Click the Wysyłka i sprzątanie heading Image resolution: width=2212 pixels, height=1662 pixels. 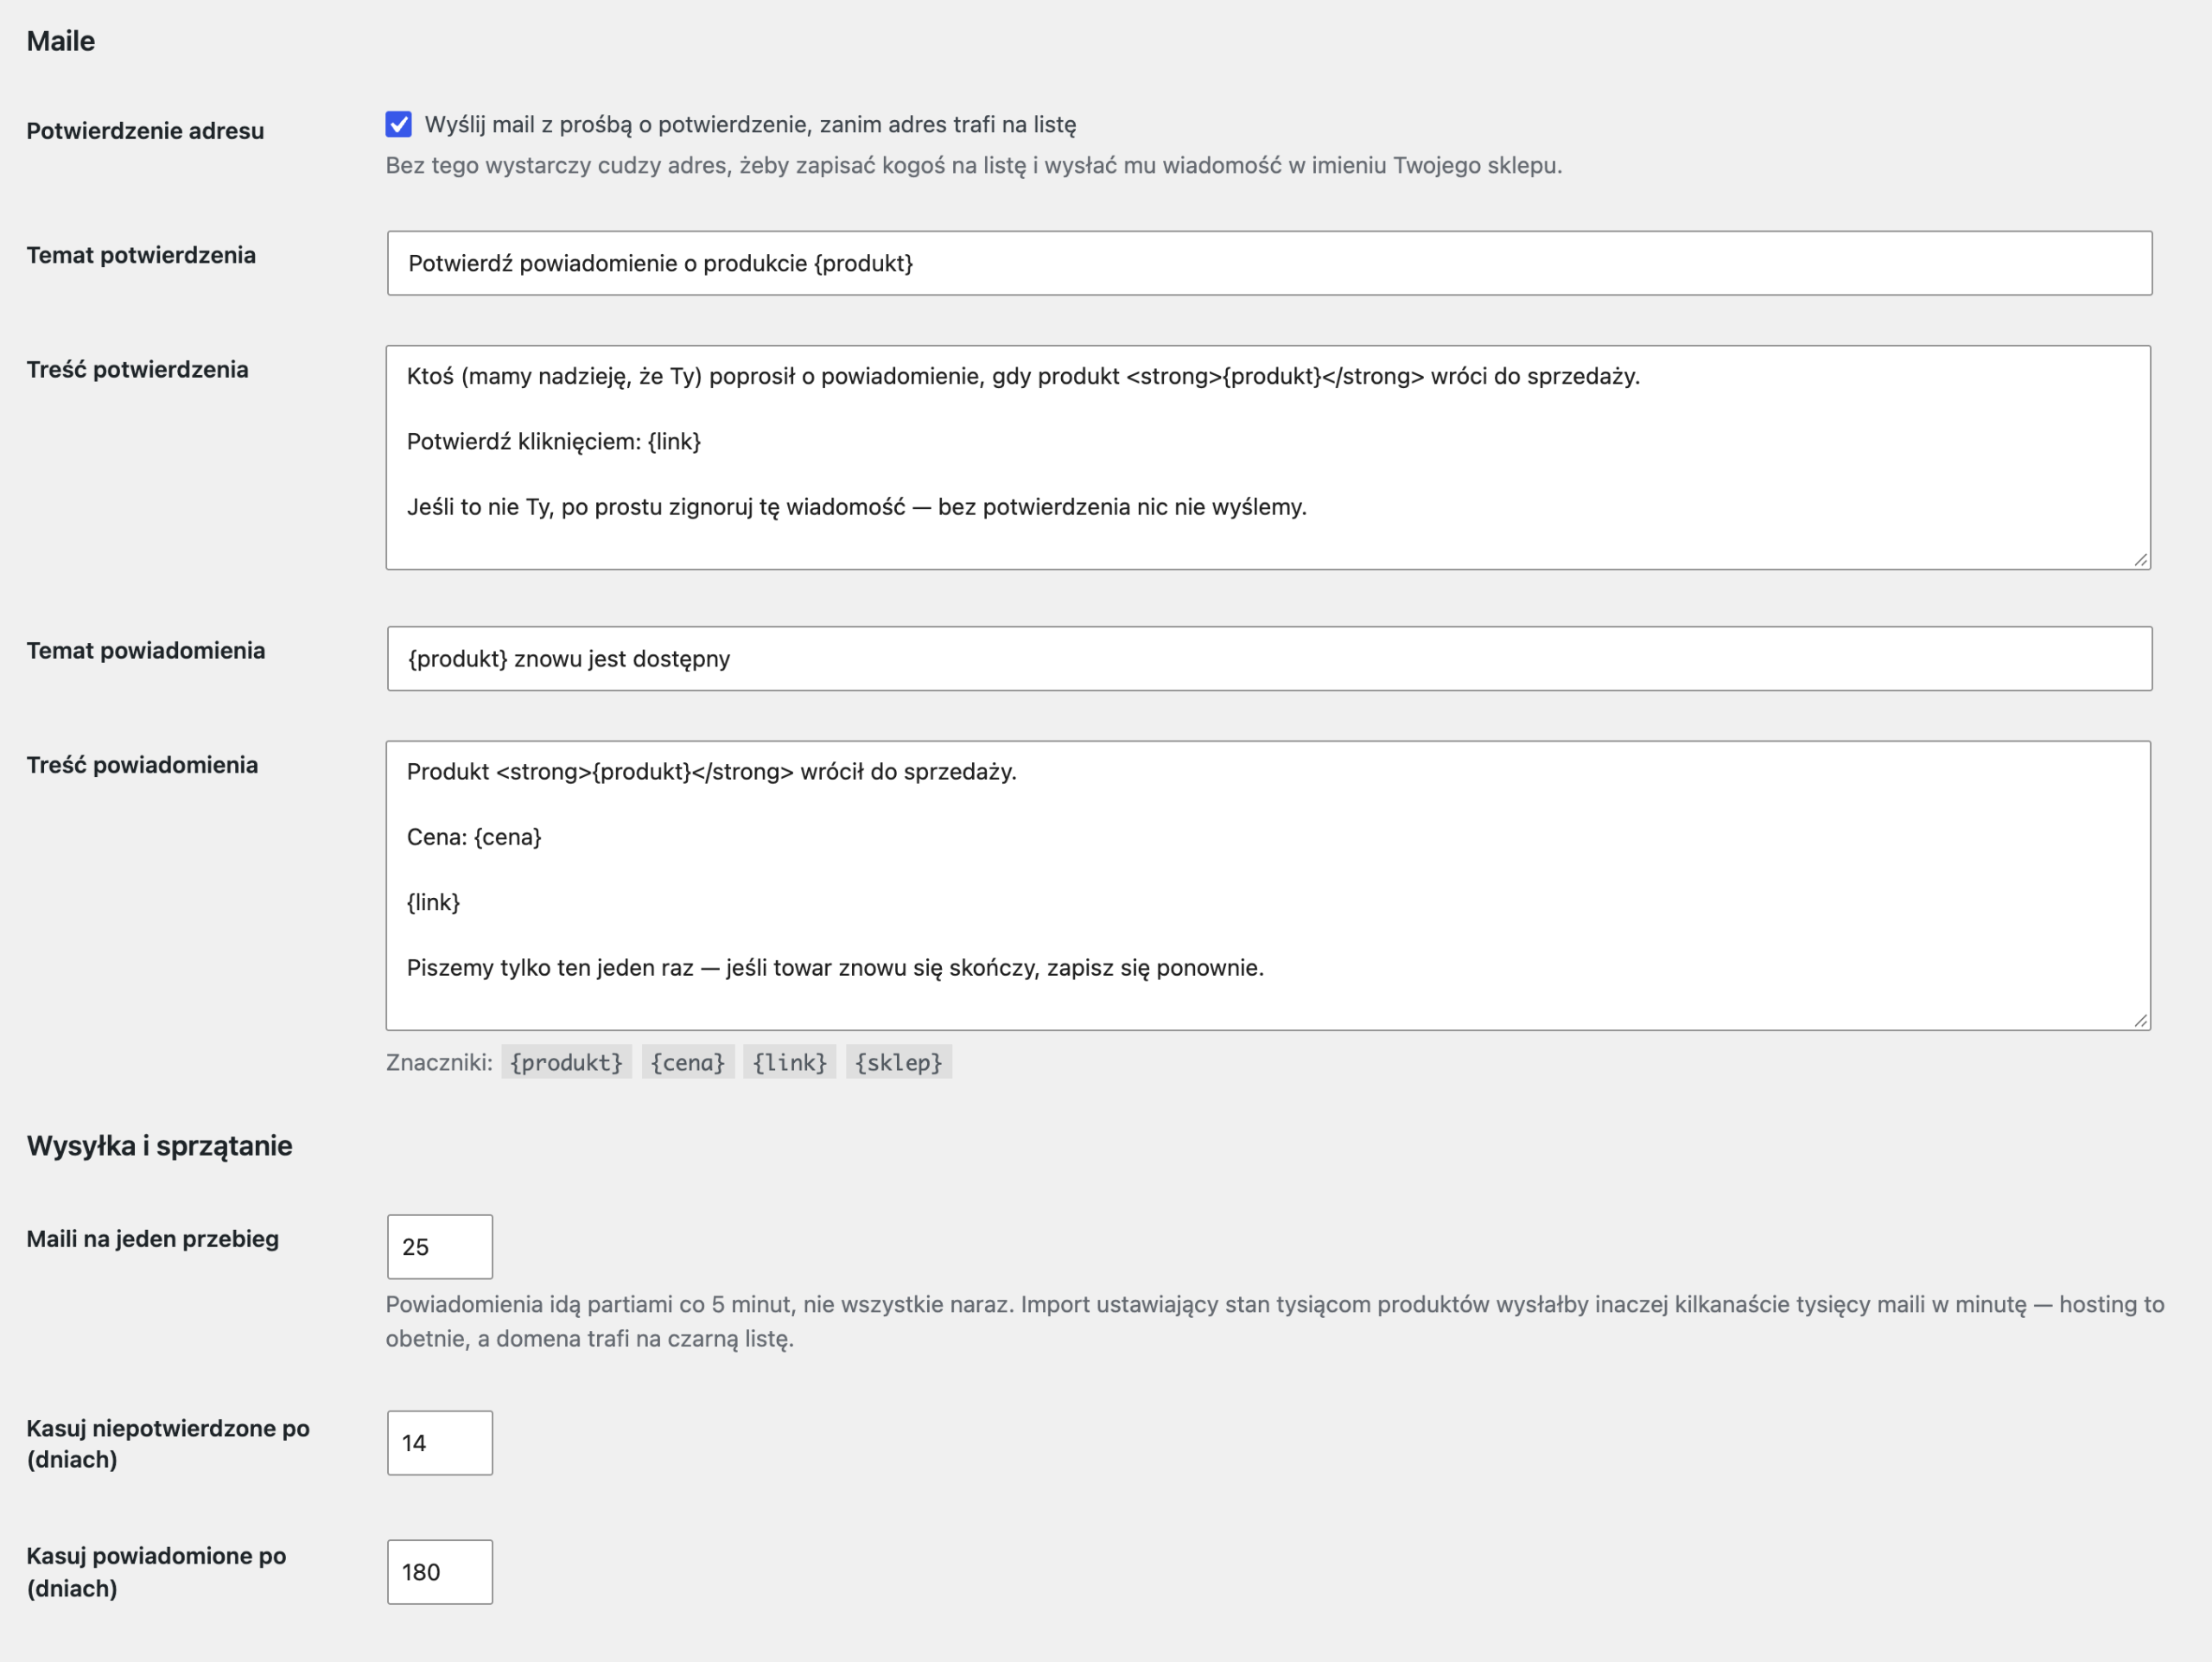(160, 1146)
